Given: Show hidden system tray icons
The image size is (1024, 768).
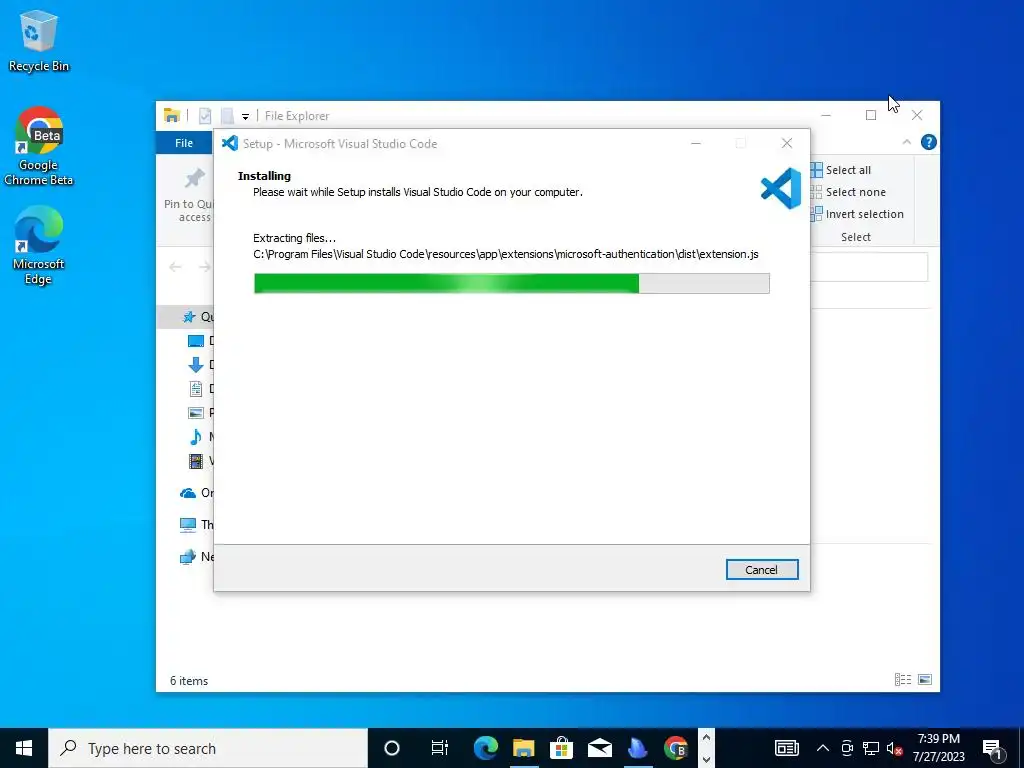Looking at the screenshot, I should point(823,748).
